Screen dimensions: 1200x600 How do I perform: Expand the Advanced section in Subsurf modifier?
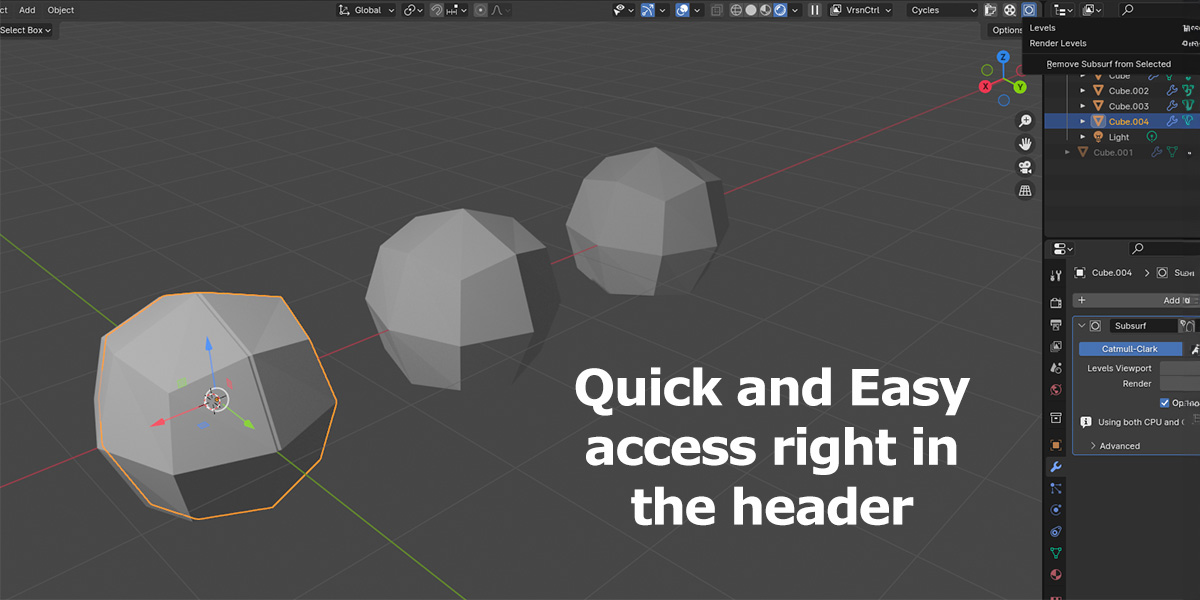tap(1118, 446)
